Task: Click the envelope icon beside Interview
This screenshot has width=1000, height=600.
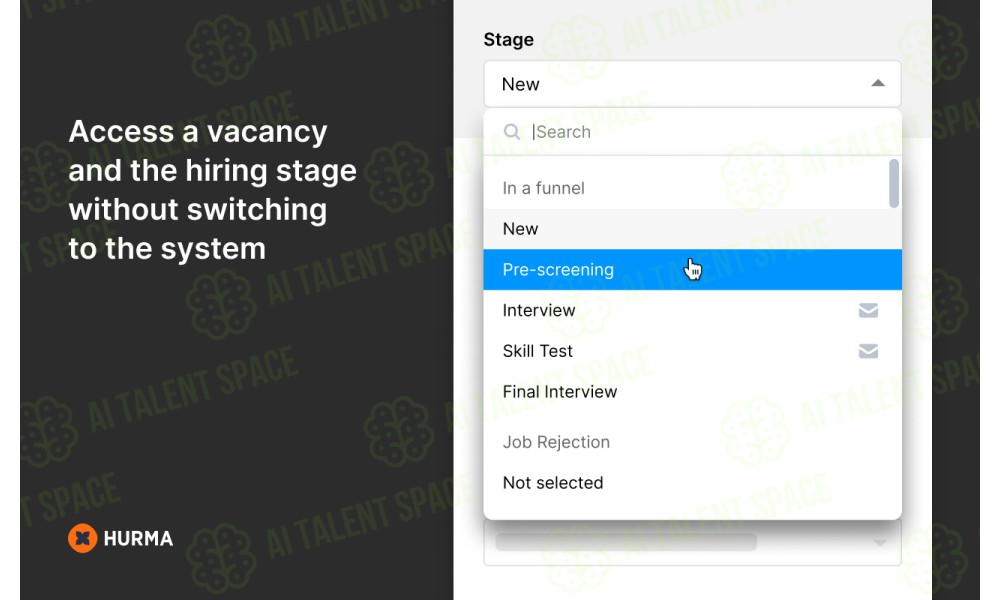Action: coord(868,311)
